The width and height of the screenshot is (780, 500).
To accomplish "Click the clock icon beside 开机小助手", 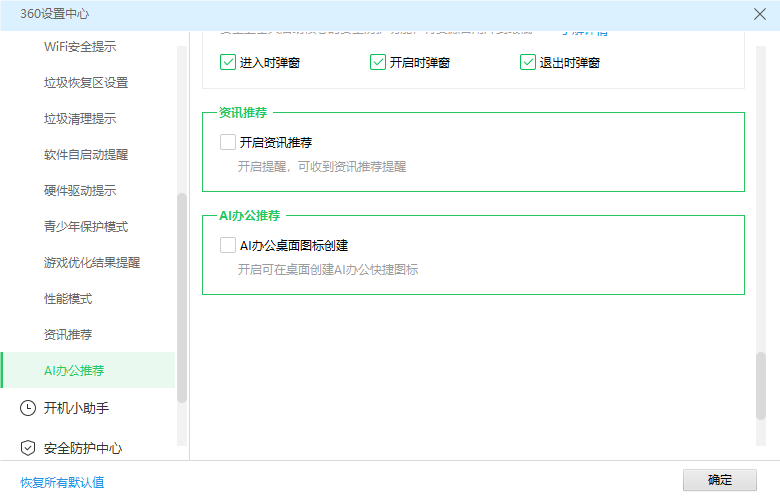I will [28, 408].
